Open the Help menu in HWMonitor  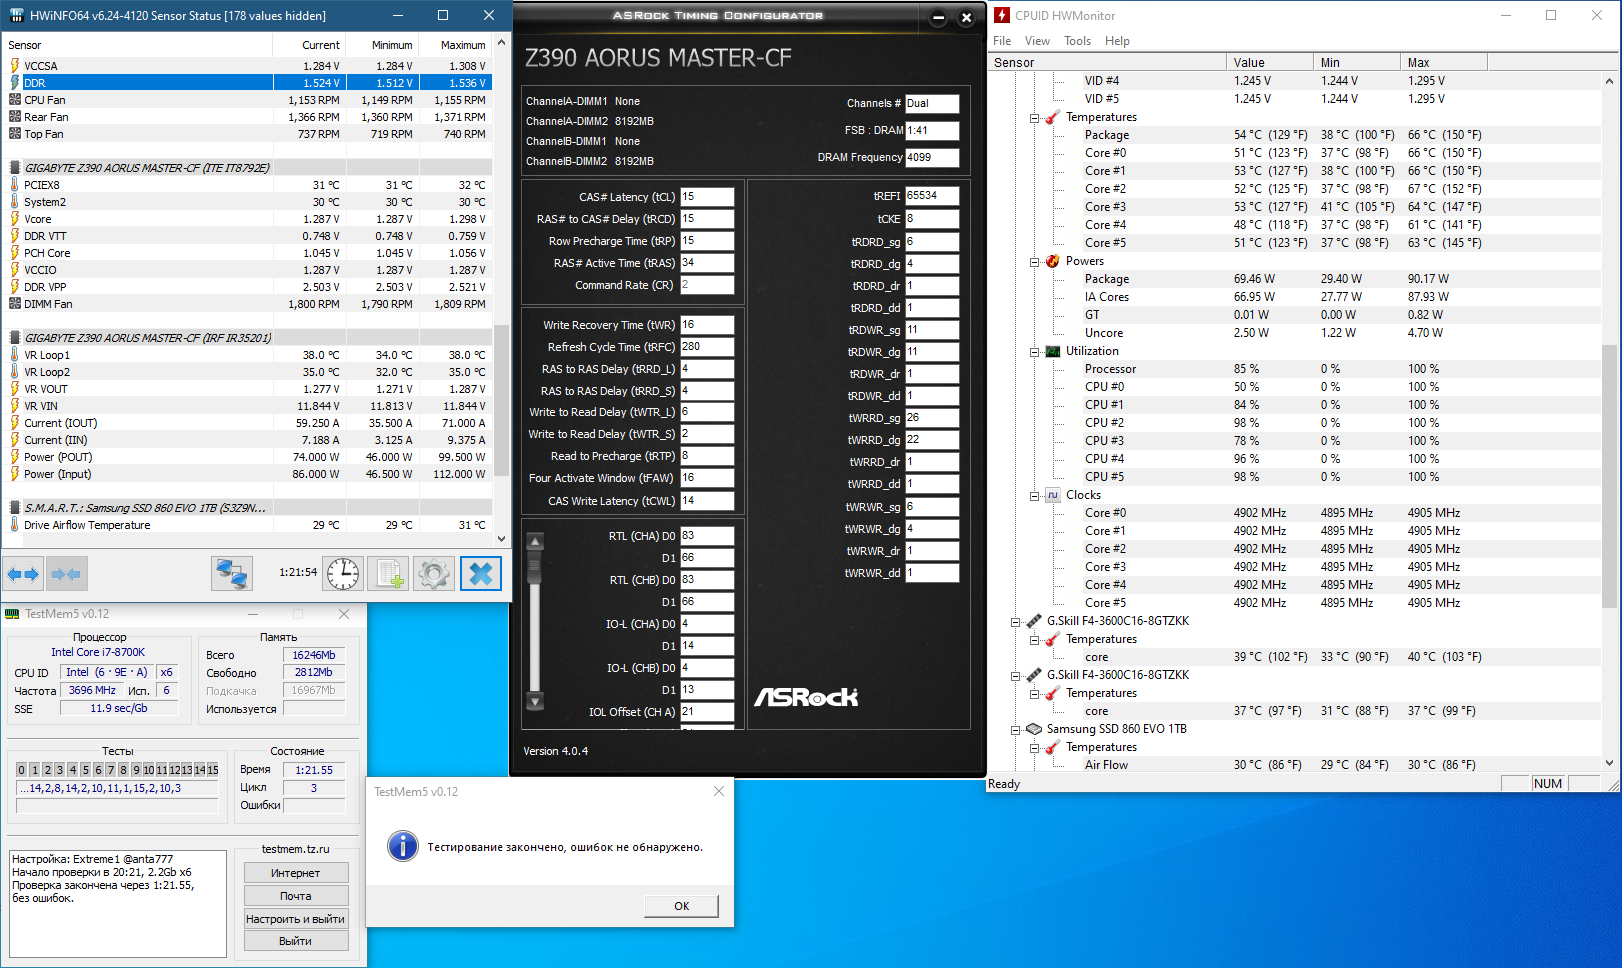tap(1117, 41)
